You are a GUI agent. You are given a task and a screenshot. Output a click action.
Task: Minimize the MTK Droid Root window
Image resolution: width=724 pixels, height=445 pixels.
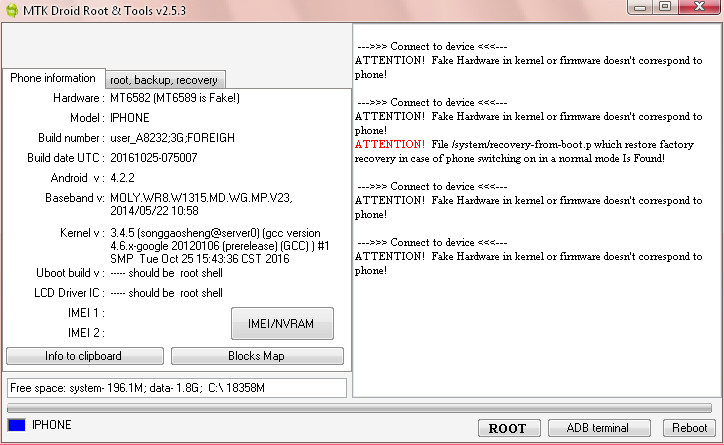click(x=640, y=7)
